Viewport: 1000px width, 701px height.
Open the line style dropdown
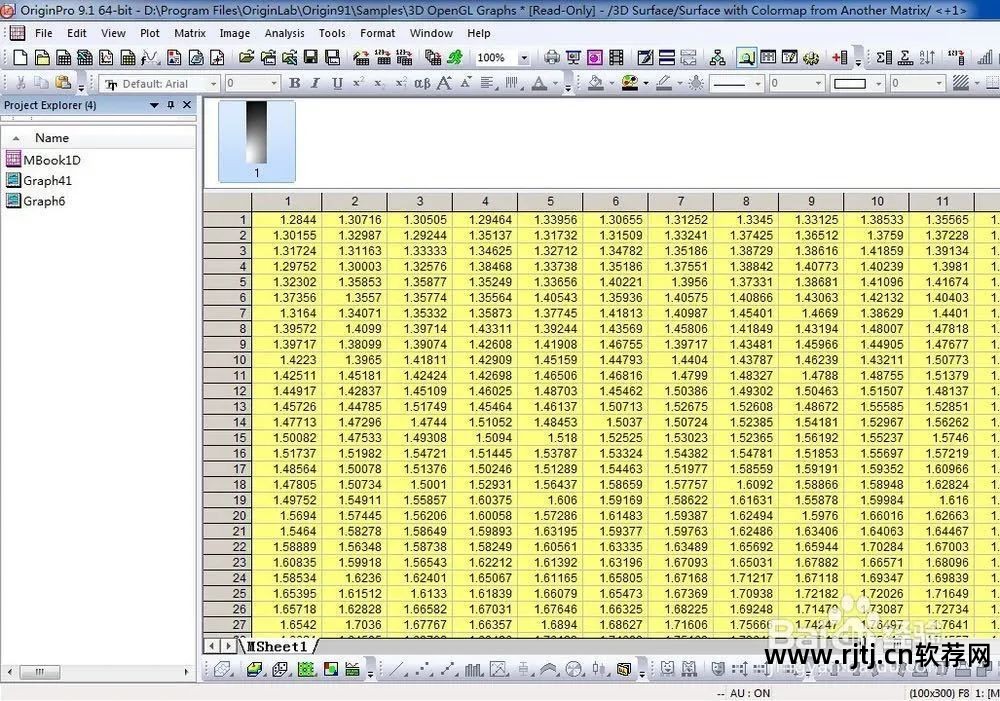[758, 84]
